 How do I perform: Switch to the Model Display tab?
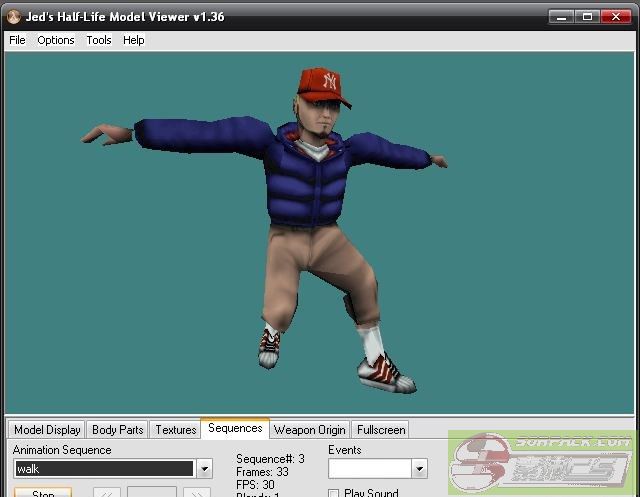(x=47, y=430)
